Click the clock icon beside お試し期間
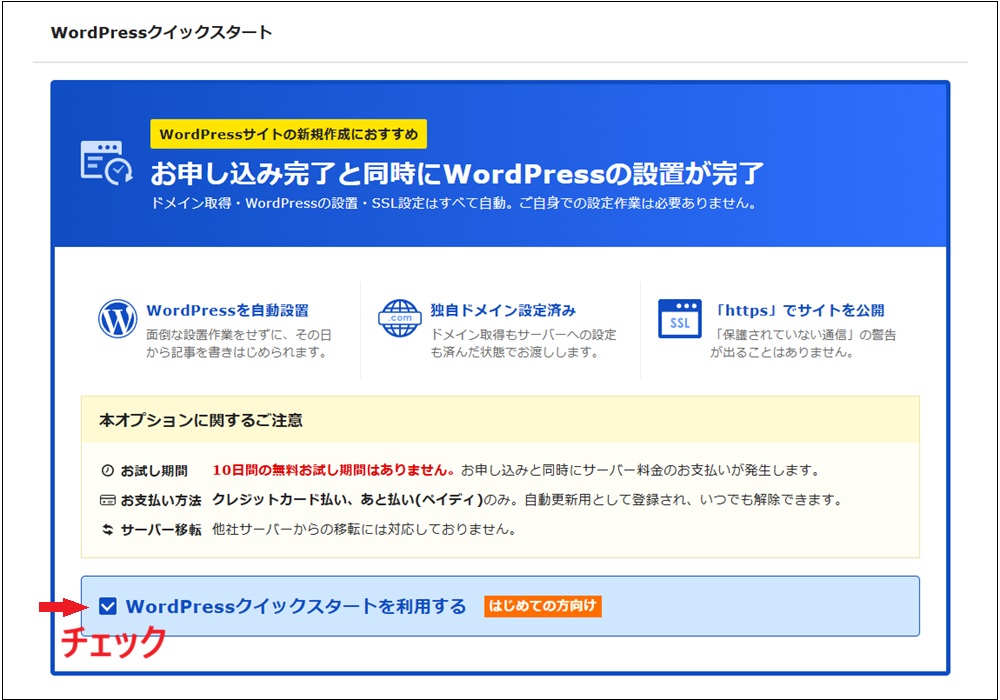The height and width of the screenshot is (700, 1000). pyautogui.click(x=107, y=470)
